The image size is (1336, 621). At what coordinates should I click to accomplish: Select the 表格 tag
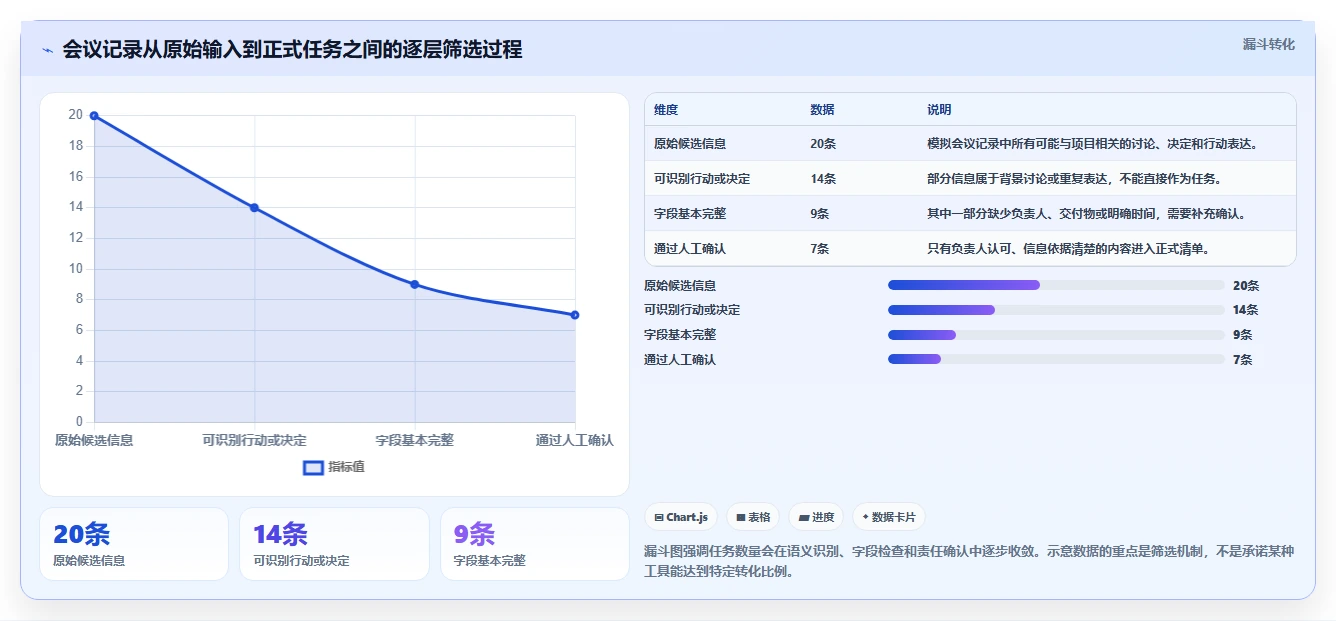click(x=753, y=517)
